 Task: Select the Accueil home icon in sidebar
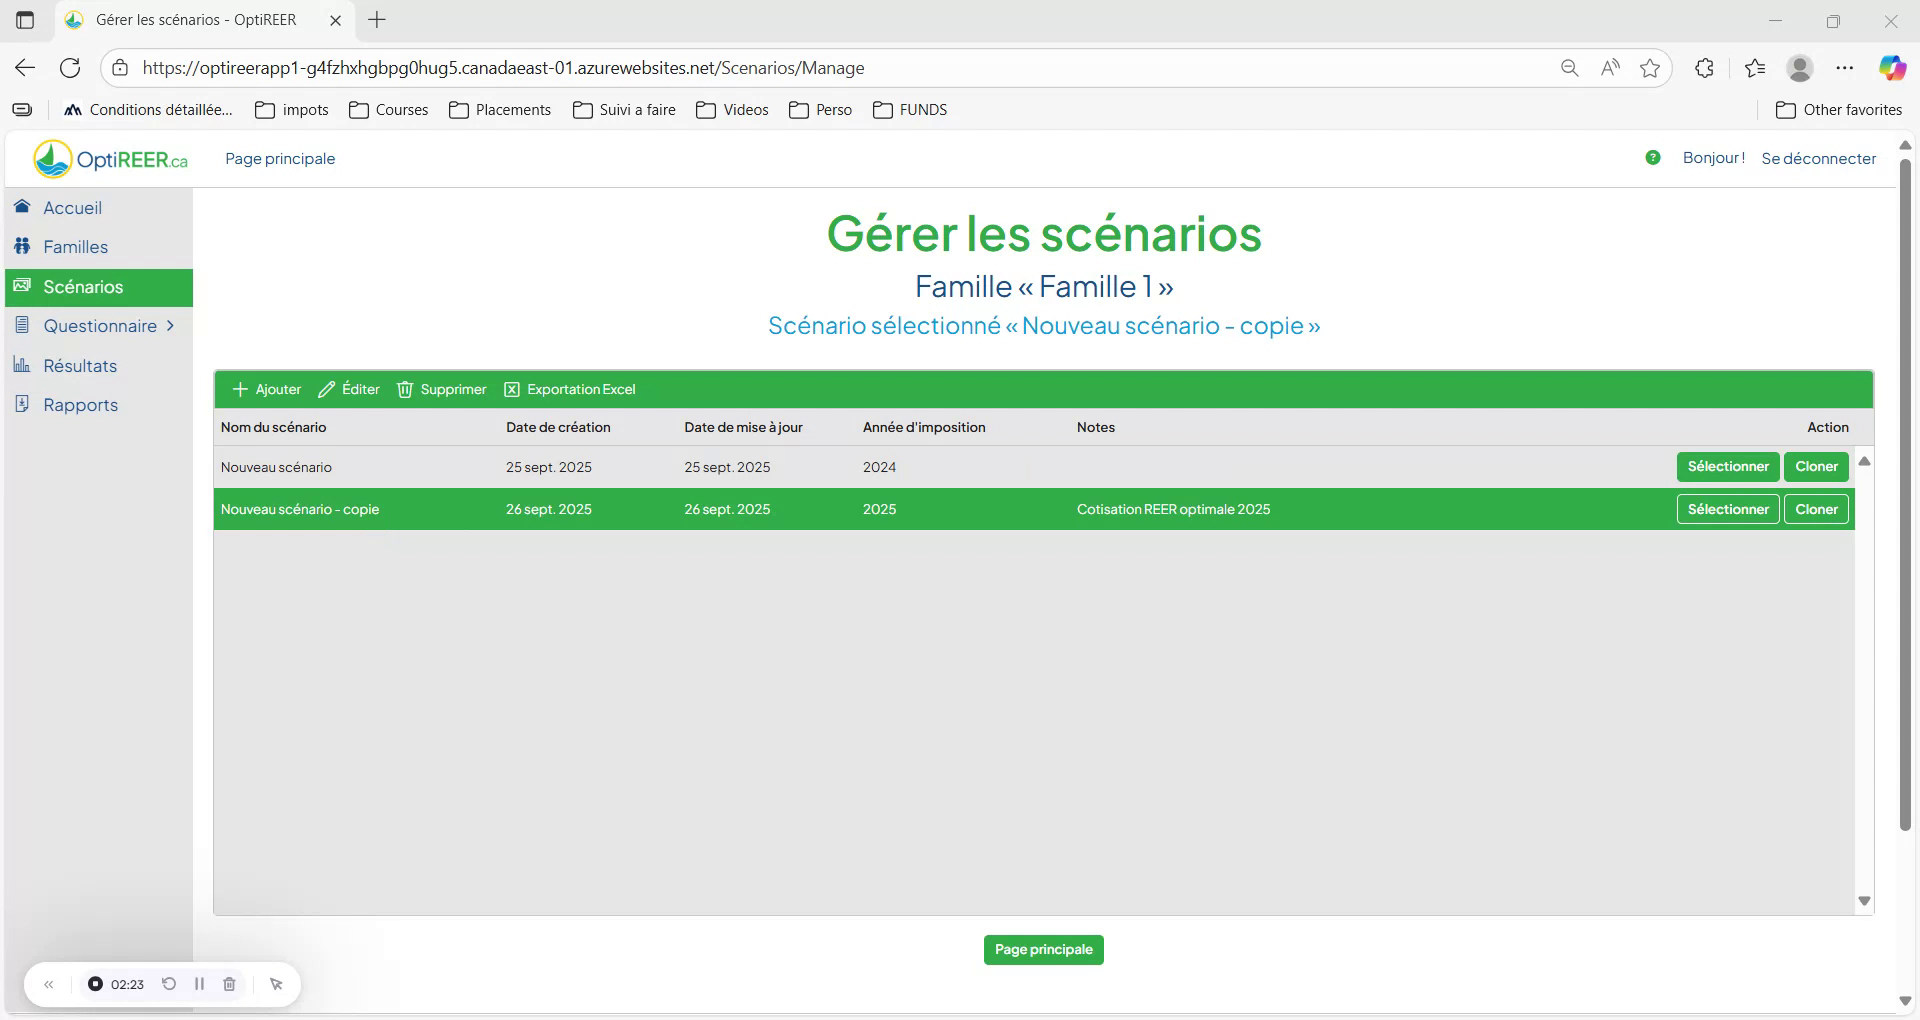pyautogui.click(x=21, y=207)
